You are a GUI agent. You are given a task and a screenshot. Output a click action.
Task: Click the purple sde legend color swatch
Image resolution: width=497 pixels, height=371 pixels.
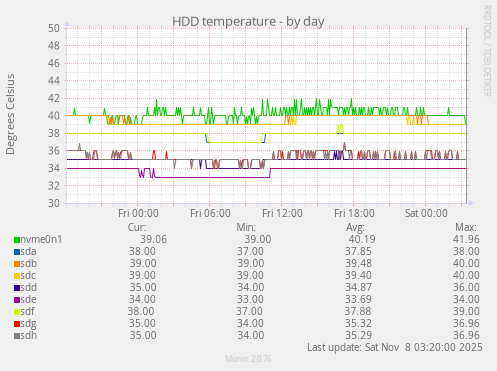17,300
